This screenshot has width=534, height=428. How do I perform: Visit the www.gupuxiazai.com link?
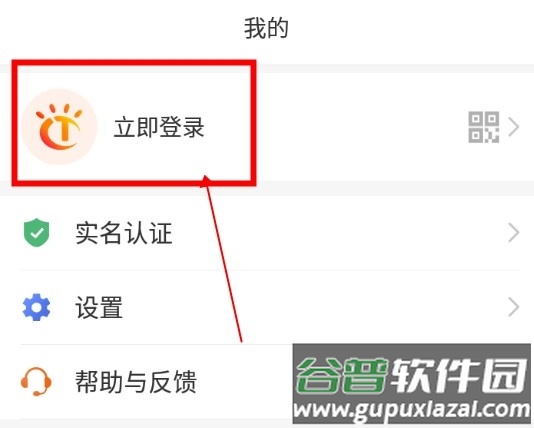[x=411, y=409]
